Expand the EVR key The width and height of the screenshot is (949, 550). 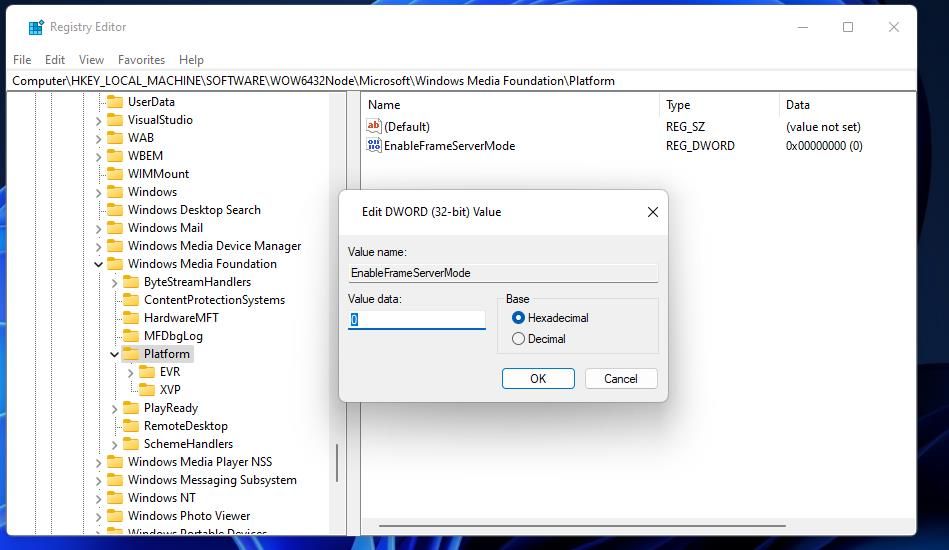click(131, 373)
